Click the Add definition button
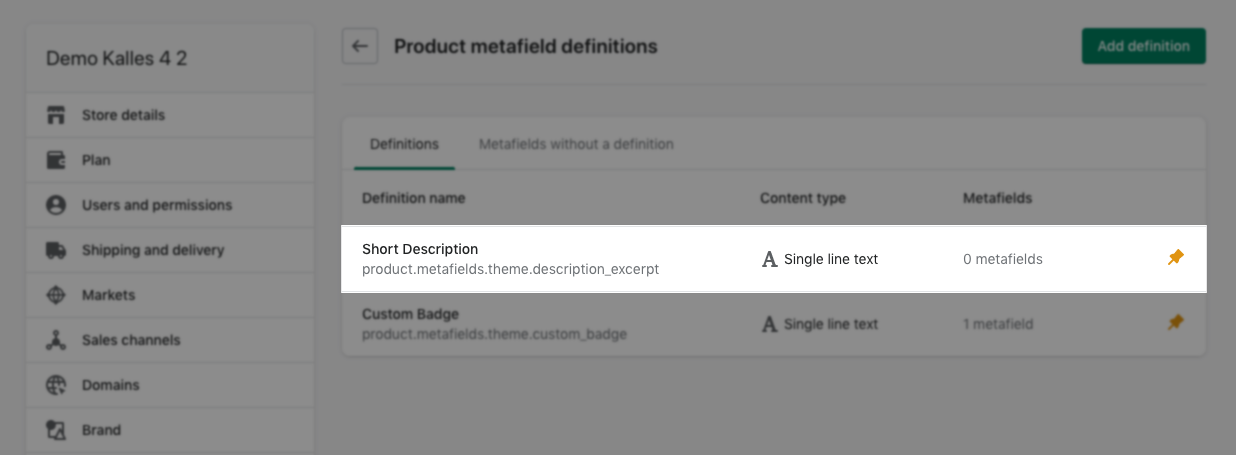 click(x=1143, y=46)
